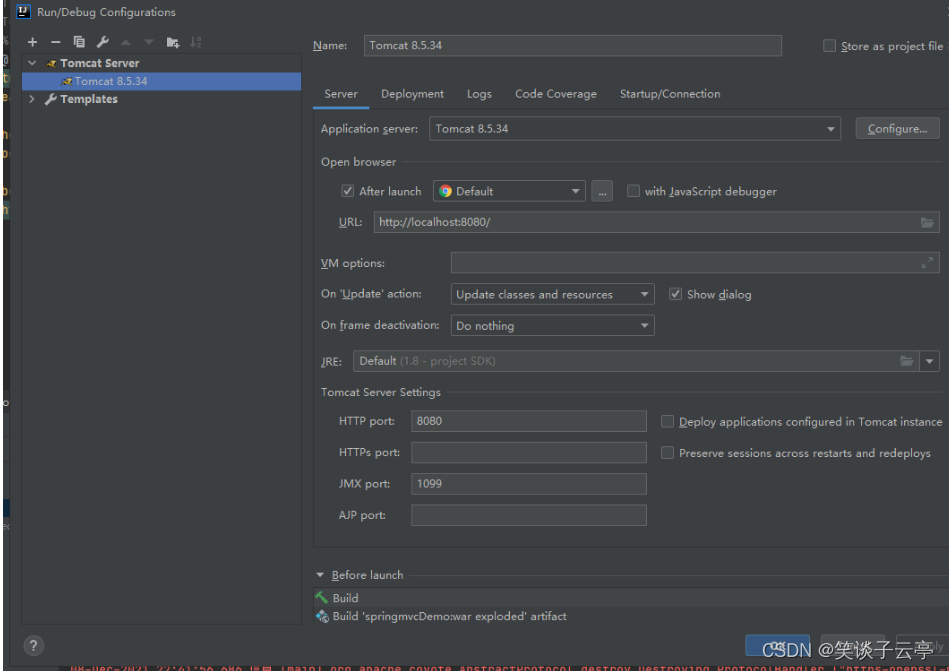The height and width of the screenshot is (671, 949).
Task: Add a new run configuration
Action: (x=33, y=42)
